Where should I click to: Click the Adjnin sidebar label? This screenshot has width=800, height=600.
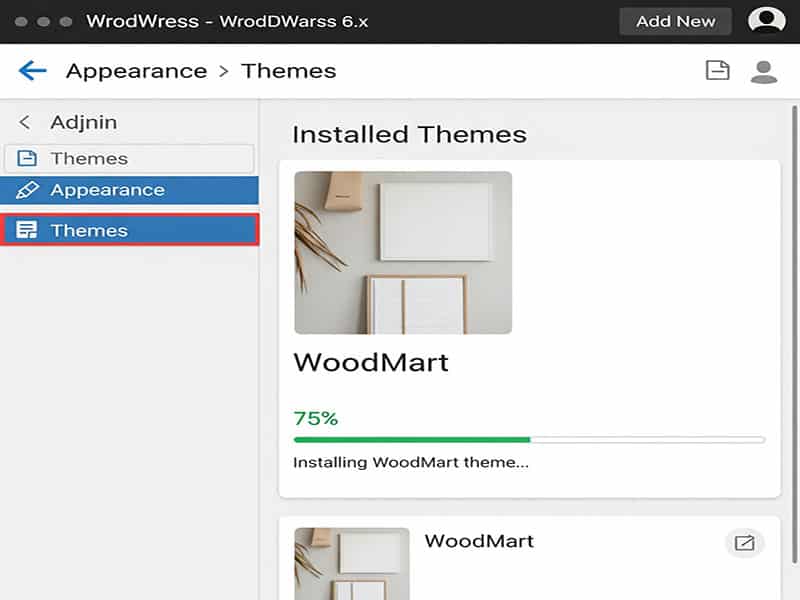(x=84, y=122)
